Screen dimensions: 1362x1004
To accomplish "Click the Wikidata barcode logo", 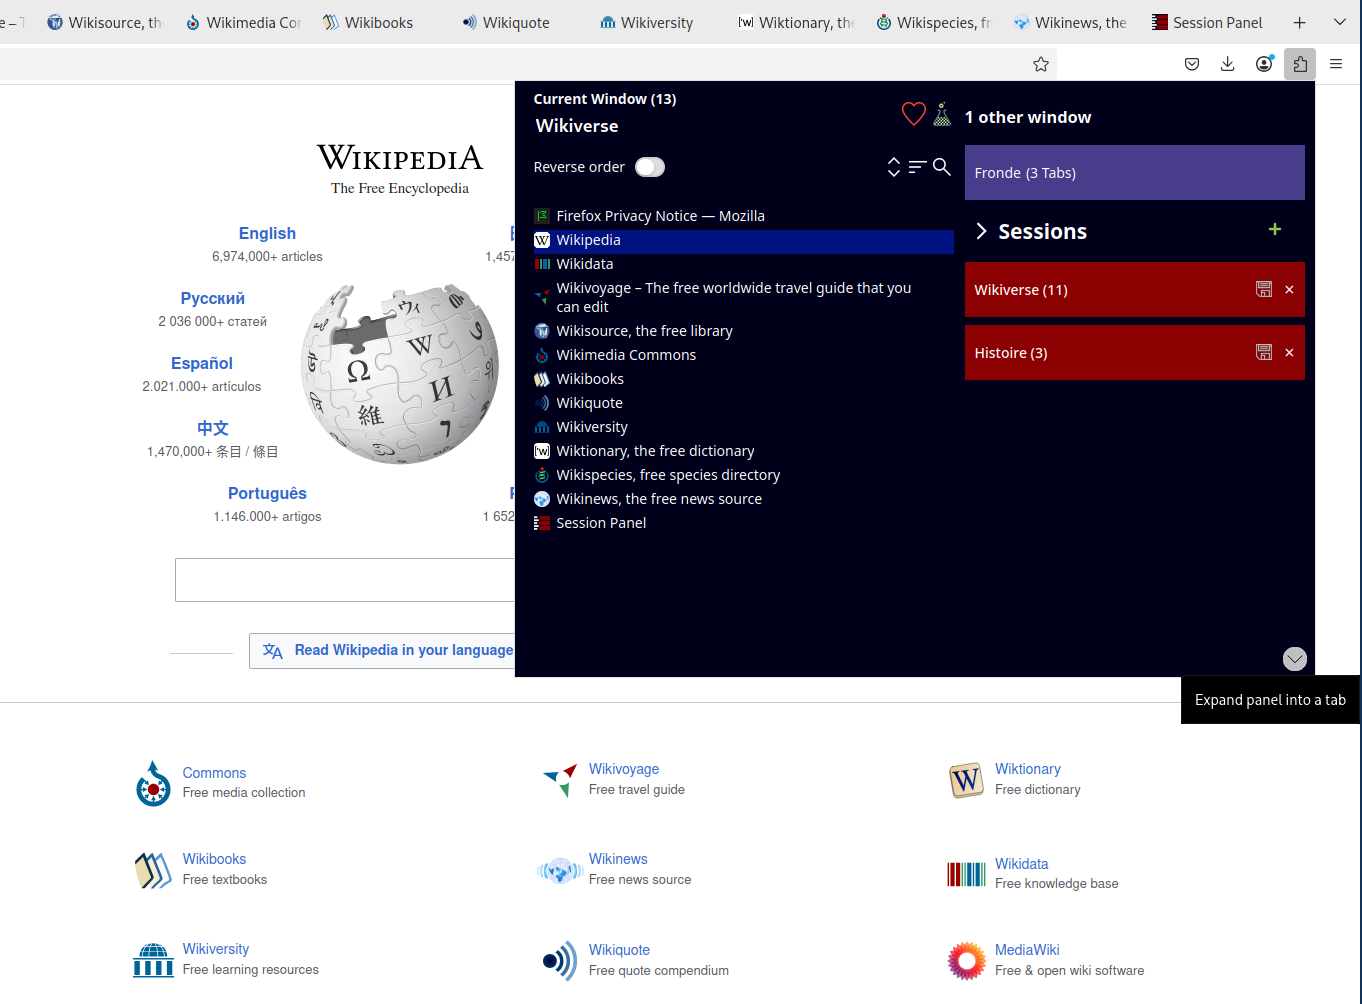I will (966, 874).
